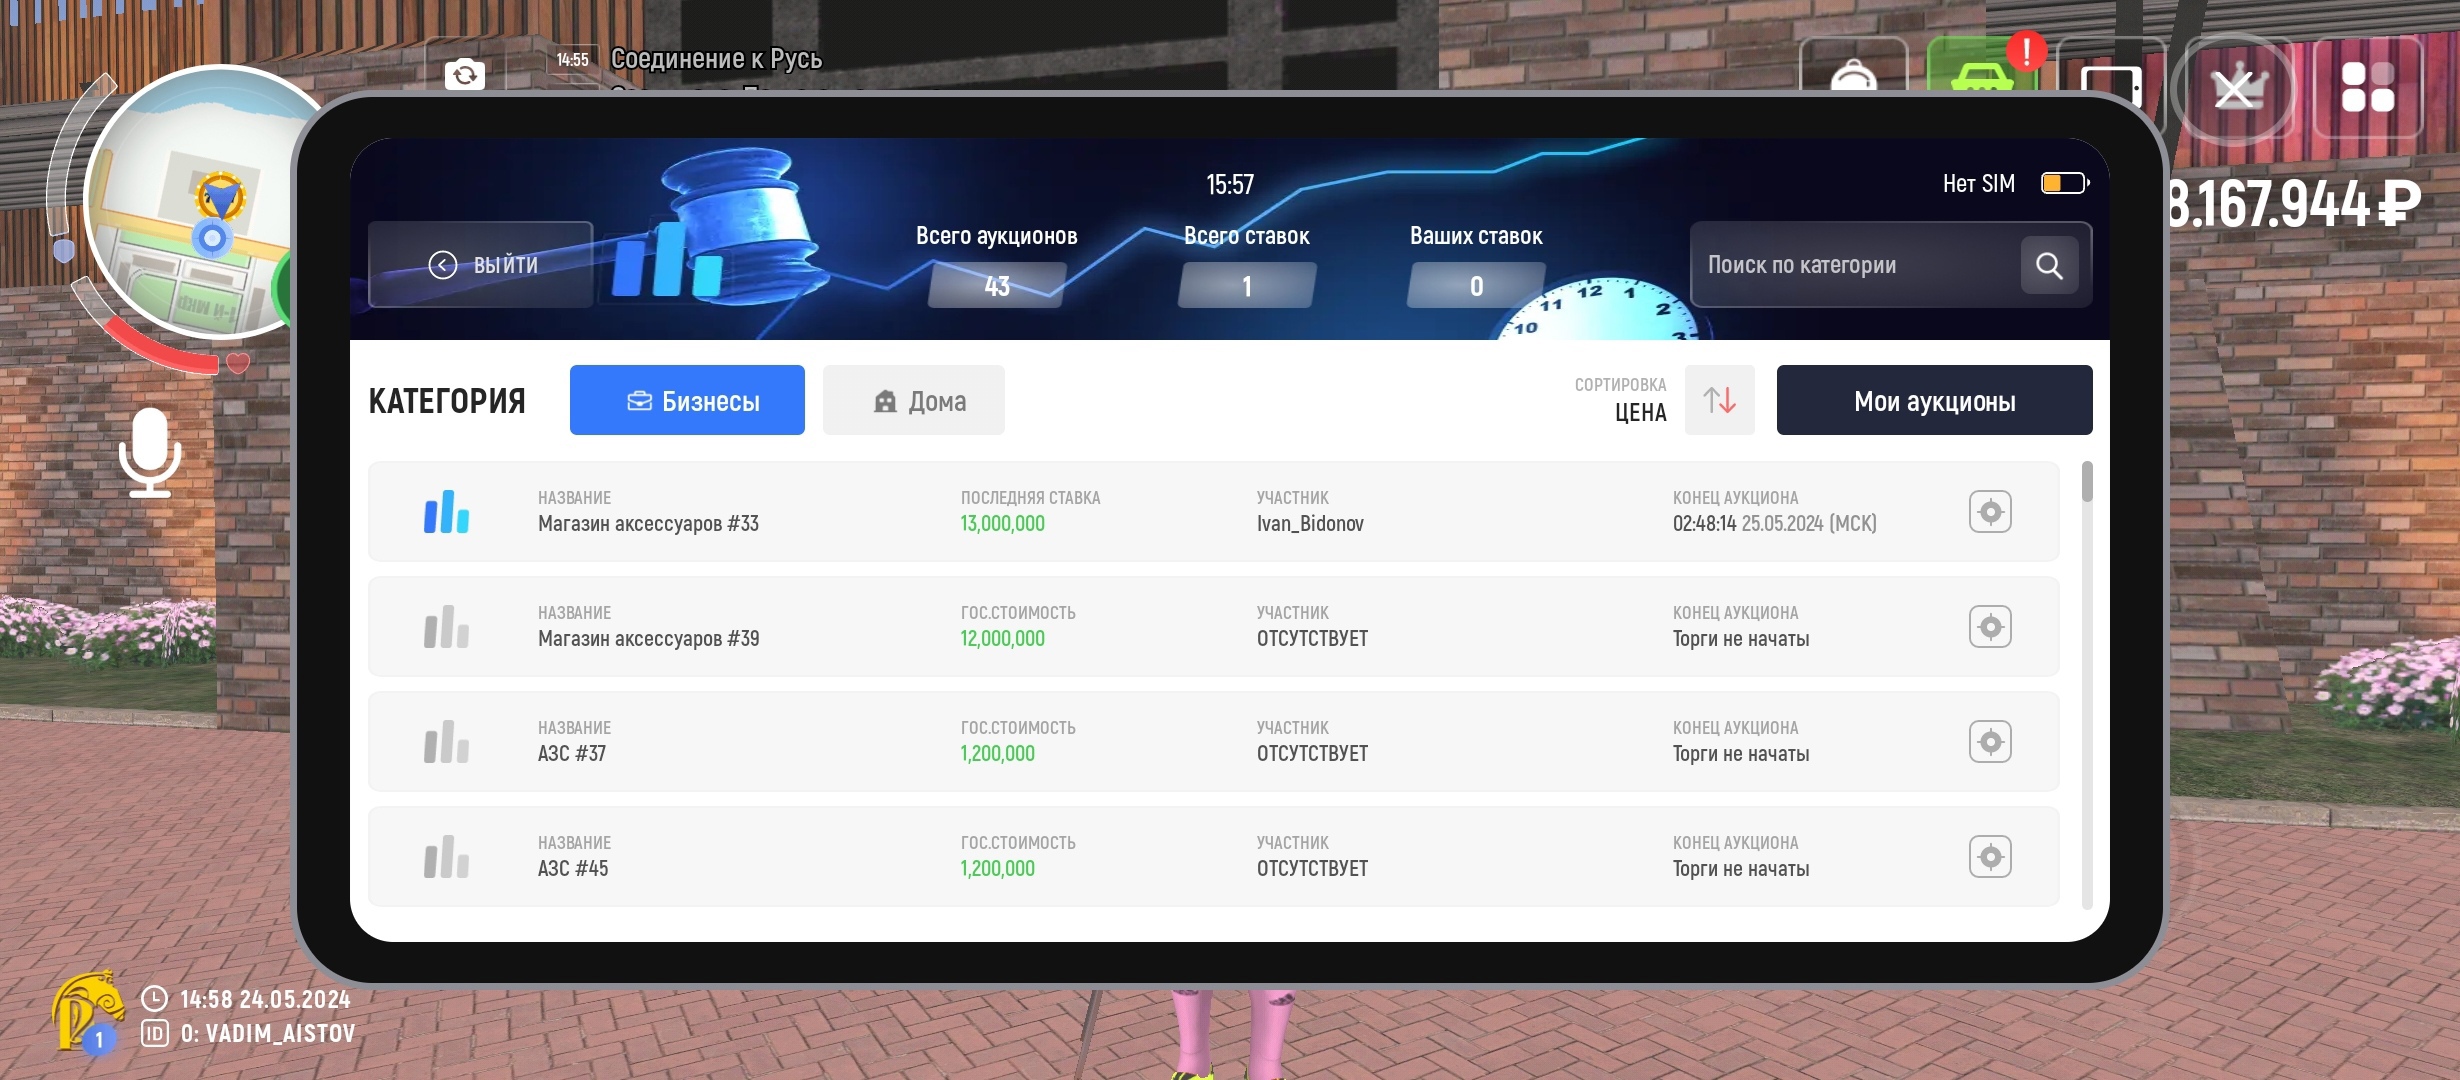Click location marker icon for АЗС #37
This screenshot has height=1080, width=2460.
click(x=1990, y=742)
